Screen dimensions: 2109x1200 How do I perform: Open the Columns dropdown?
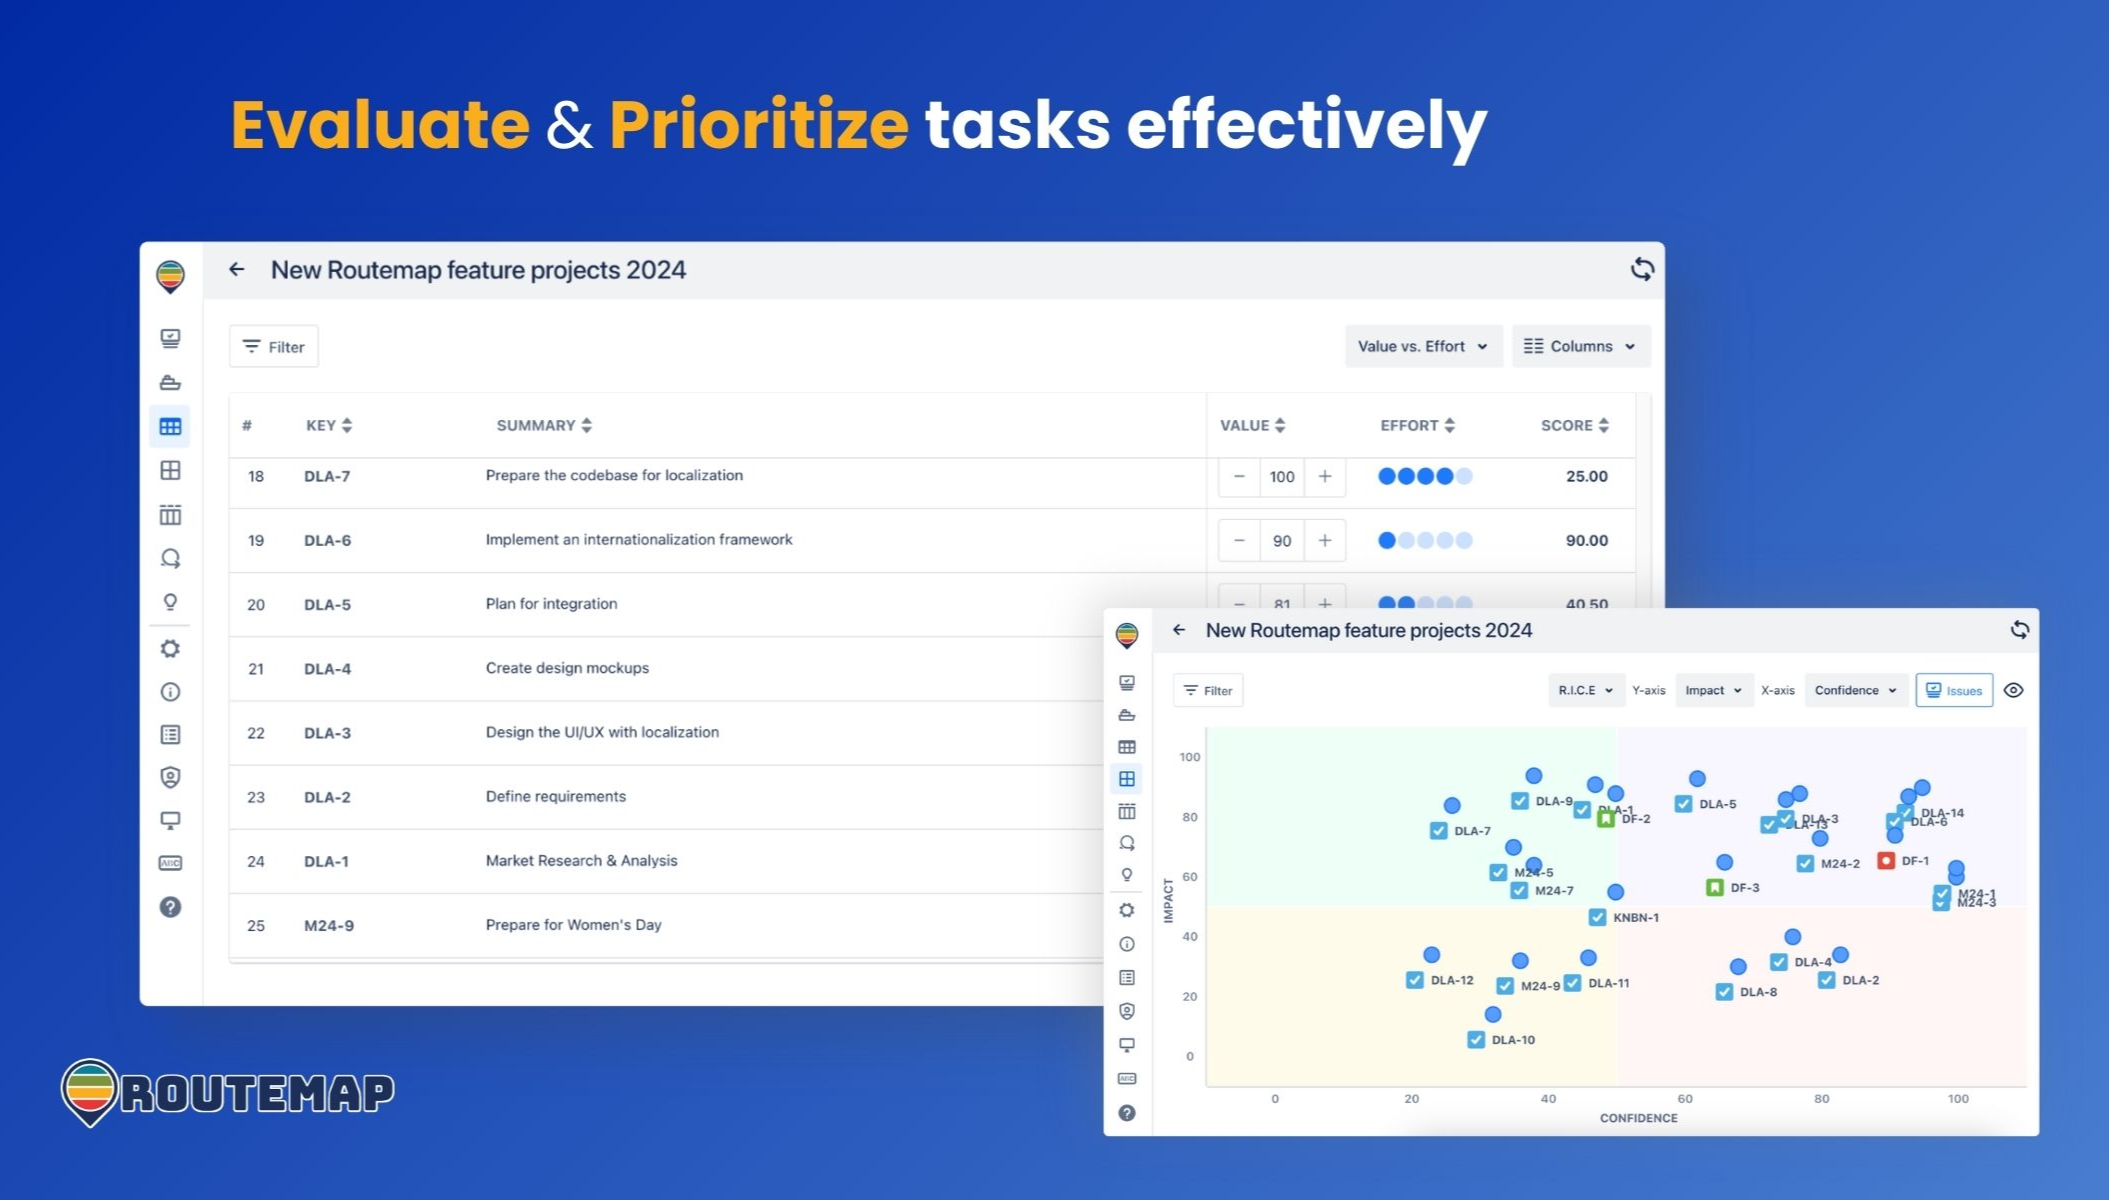tap(1581, 346)
